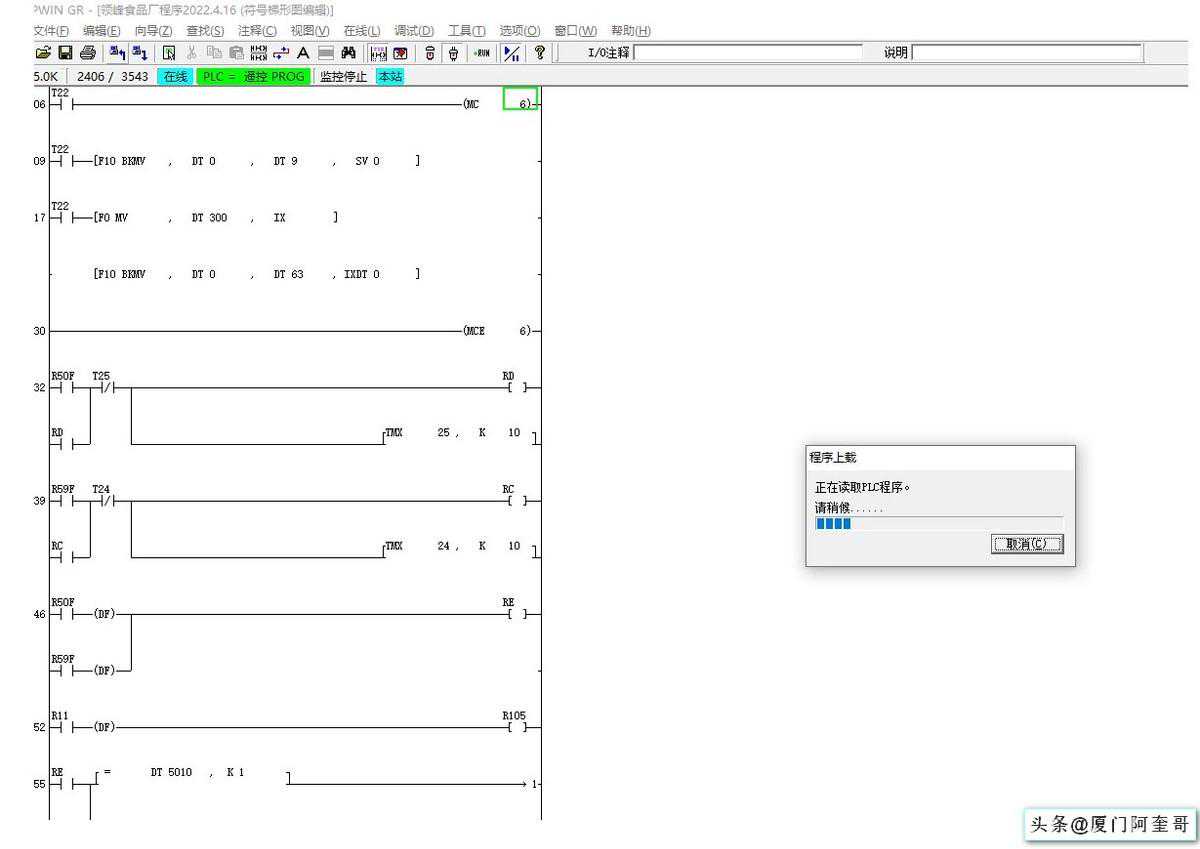Image resolution: width=1200 pixels, height=849 pixels.
Task: Click the Save floppy disk icon
Action: pyautogui.click(x=65, y=53)
